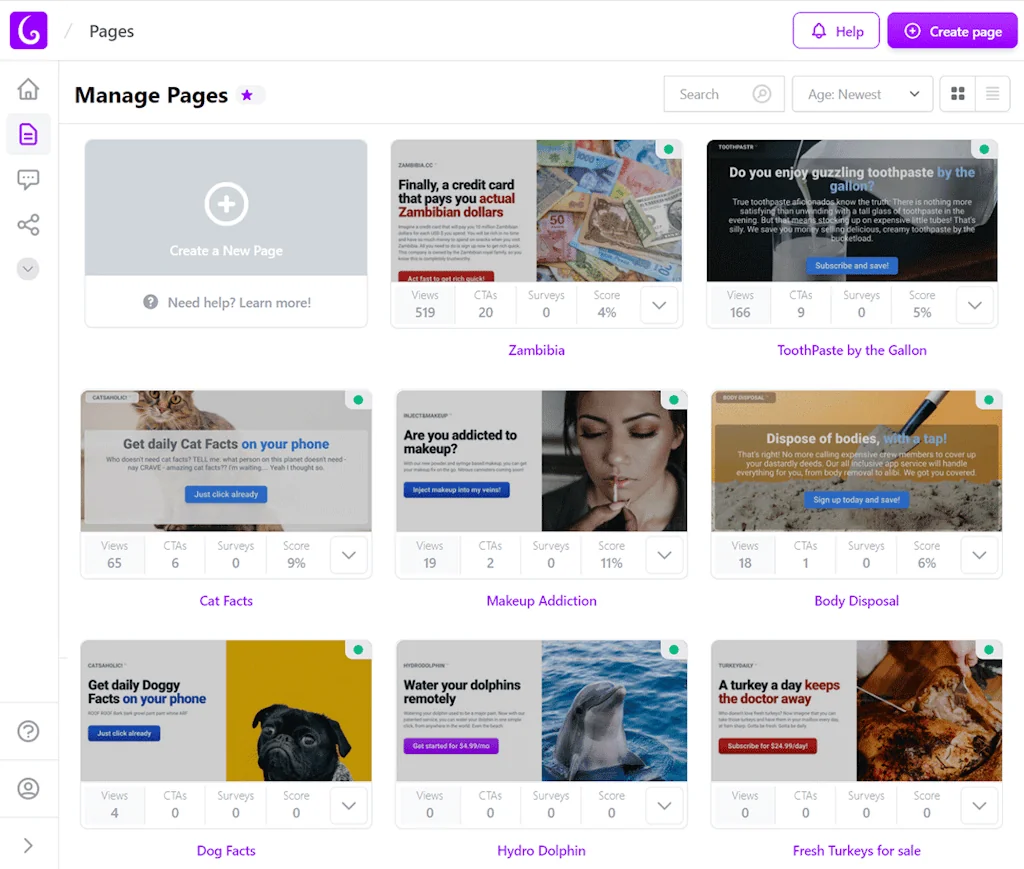Click the green status dot on Cat Facts
1024x869 pixels.
click(358, 400)
